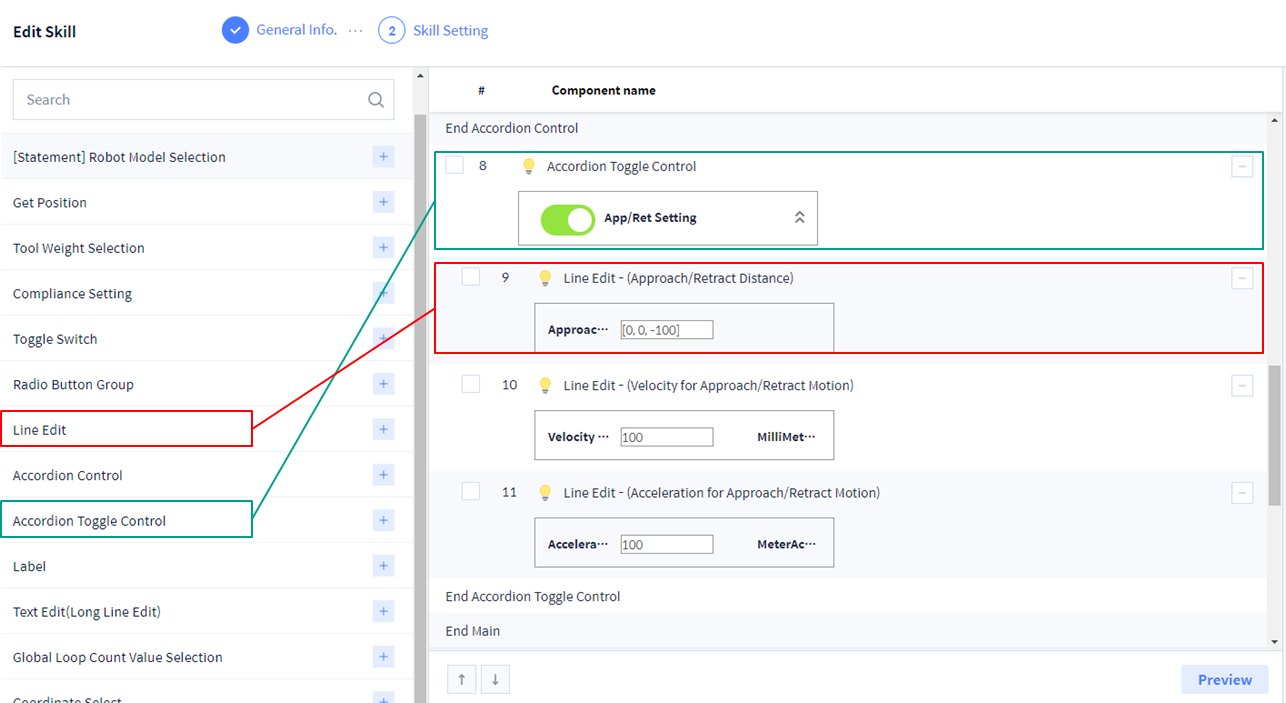Collapse the App/Ret Setting accordion chevron

pyautogui.click(x=799, y=218)
